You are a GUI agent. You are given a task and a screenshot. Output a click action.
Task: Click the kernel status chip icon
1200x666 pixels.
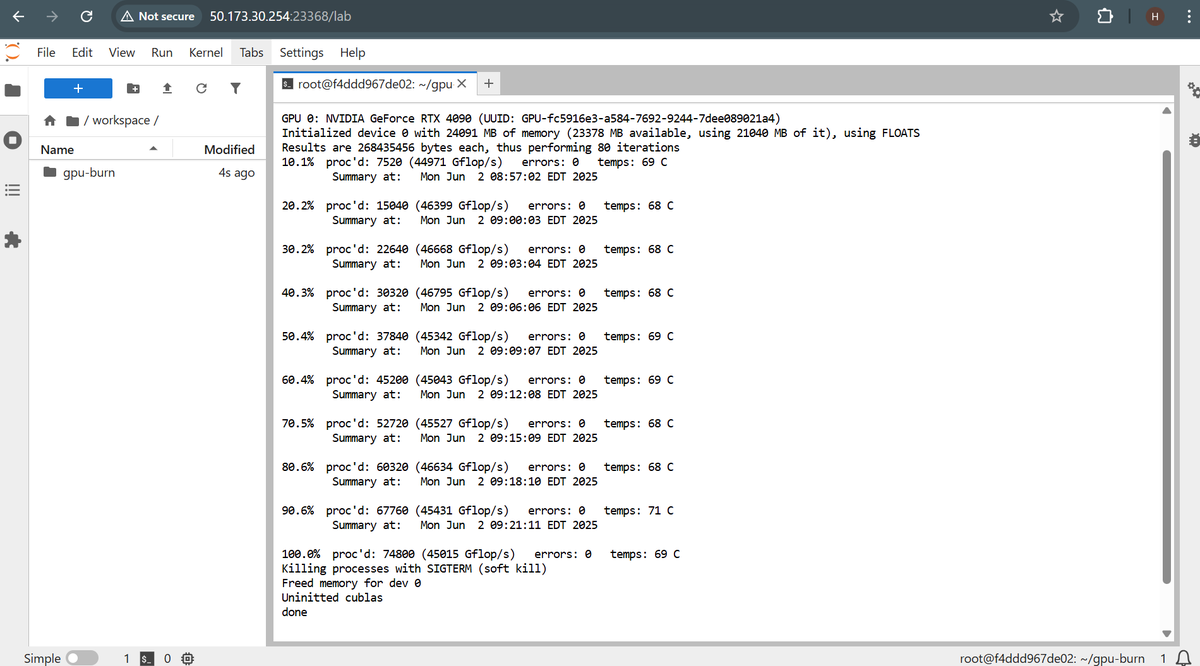click(x=188, y=658)
